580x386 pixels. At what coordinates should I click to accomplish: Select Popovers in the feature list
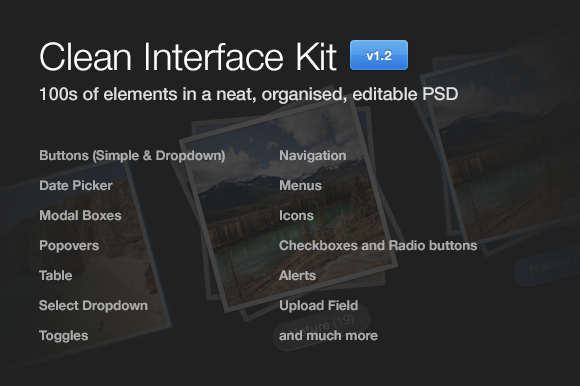pos(69,246)
